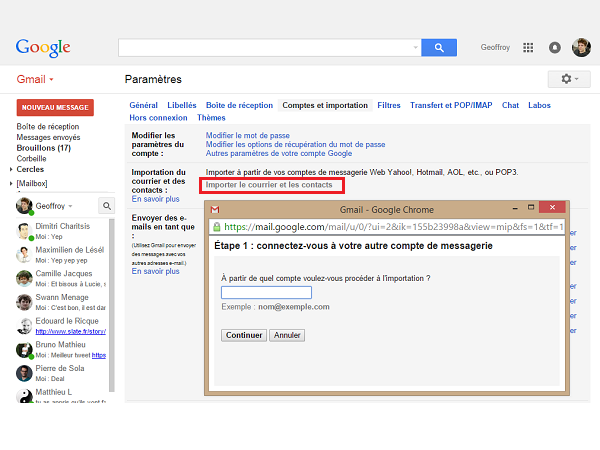Image resolution: width=600 pixels, height=450 pixels.
Task: Click the import account email field
Action: tap(266, 293)
